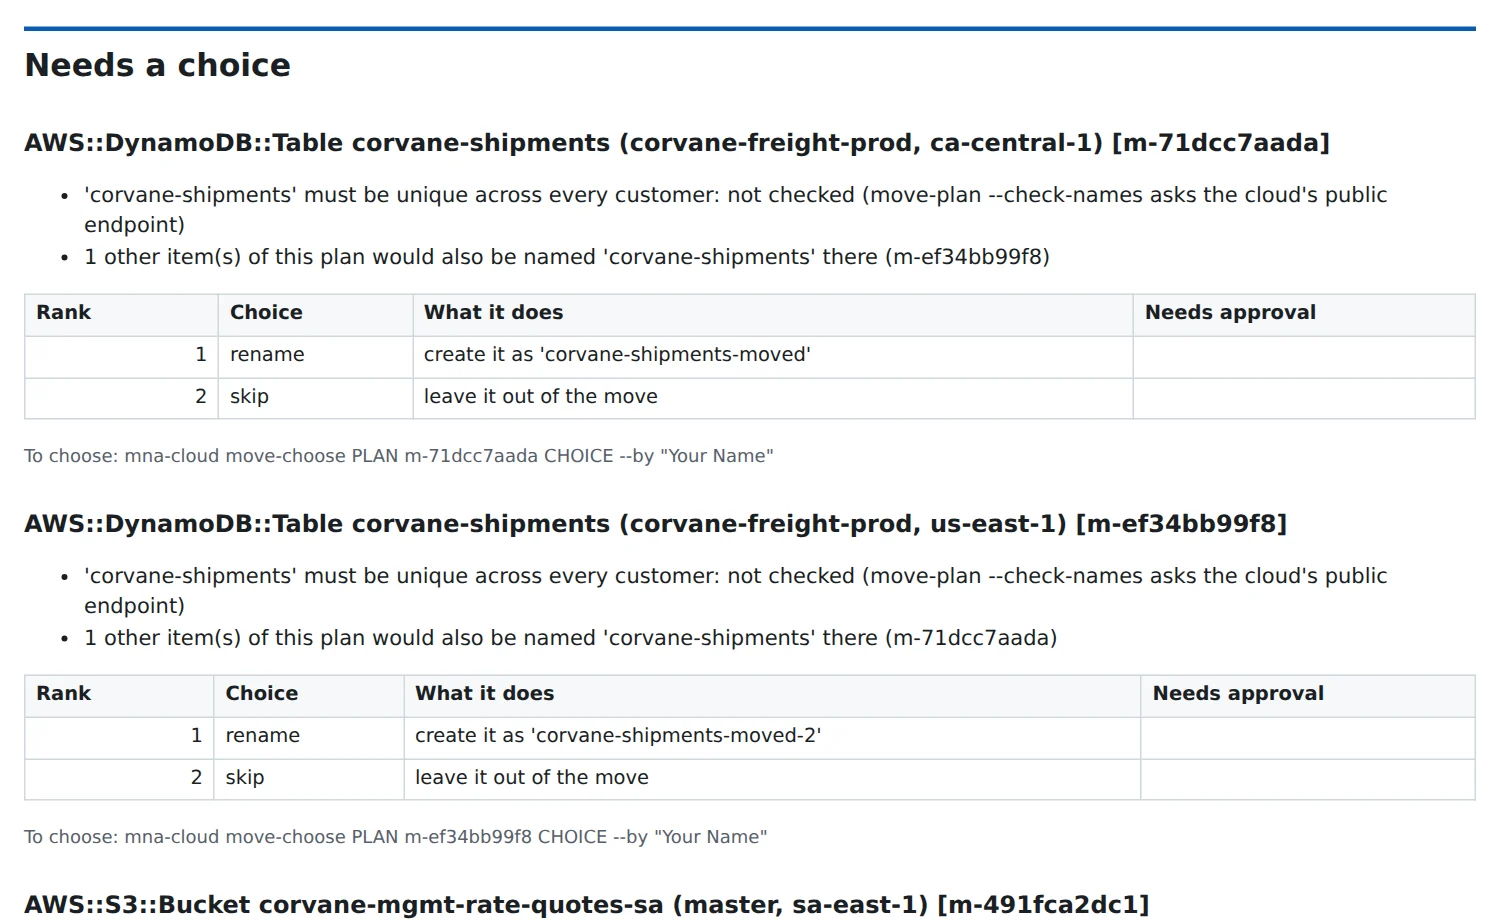Select the ca-central-1 corvane-shipments table heading

click(677, 143)
